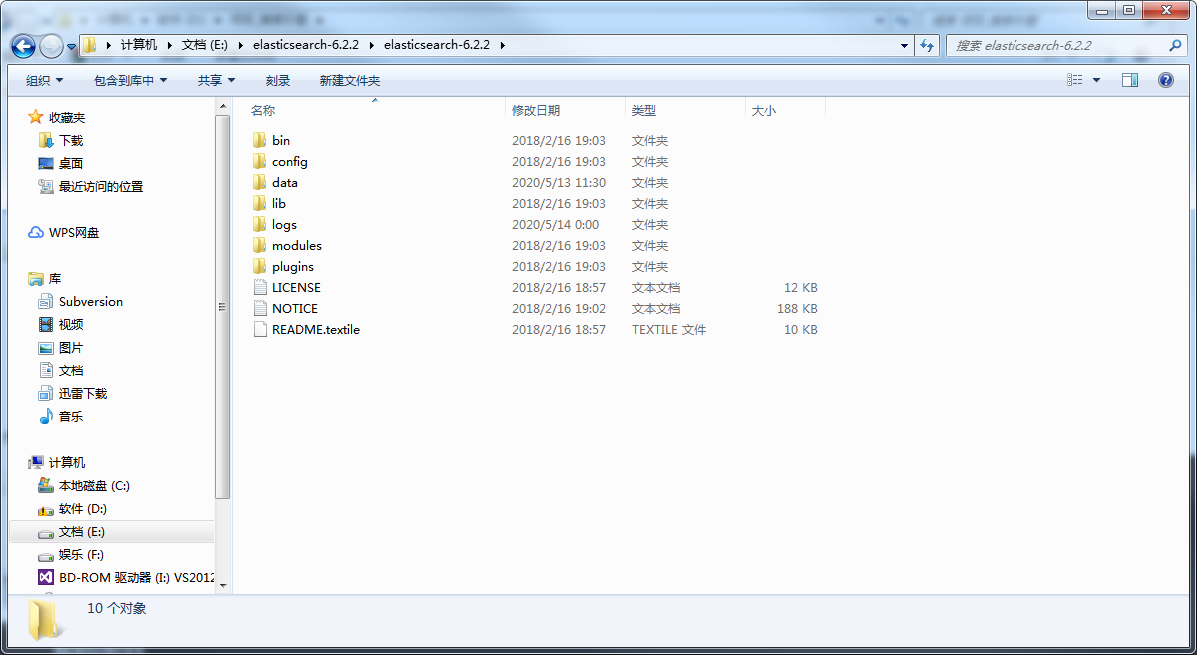Open the 包含到库中 menu
1197x655 pixels.
[130, 80]
